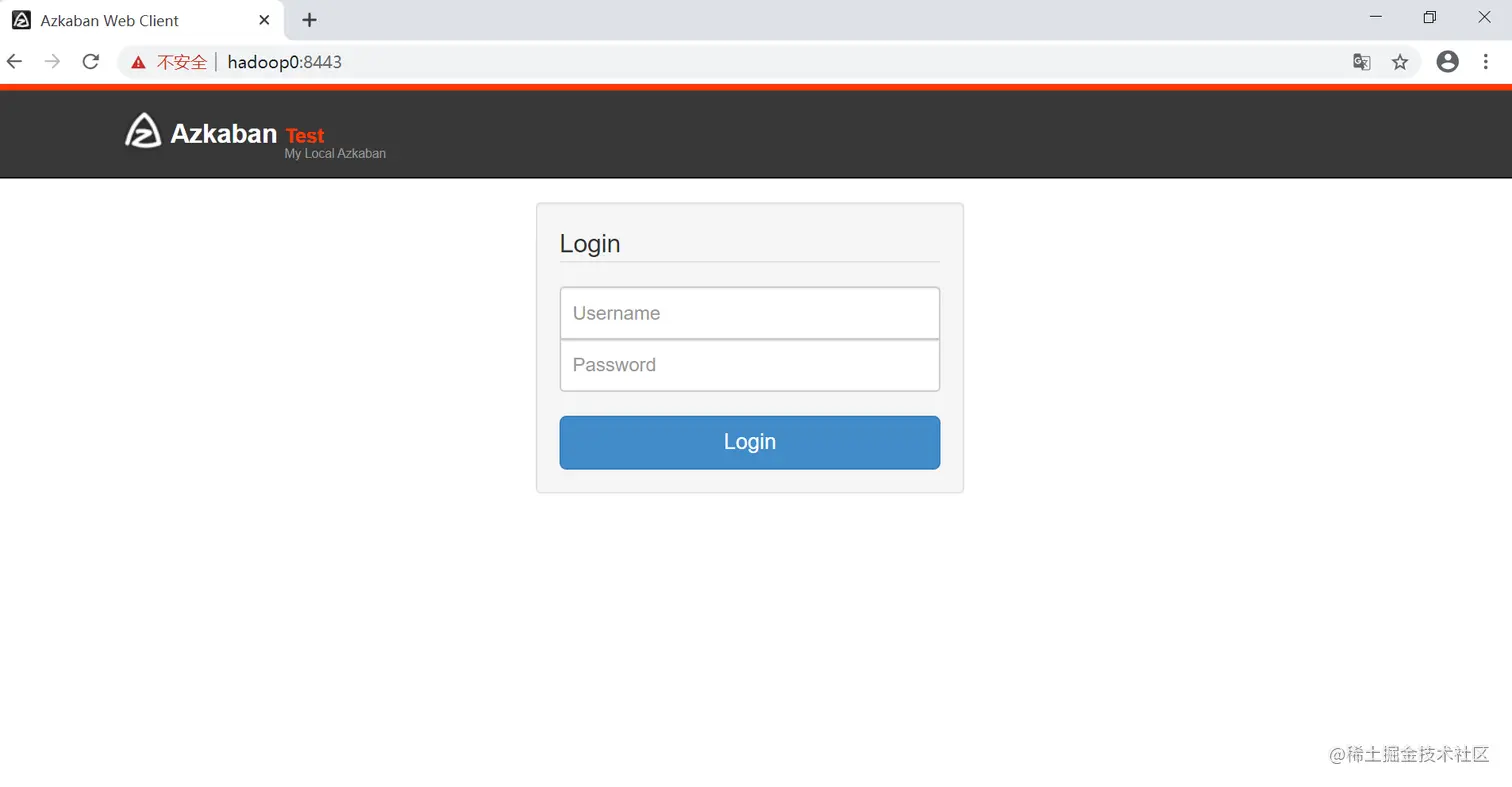Click the My Local Azkaban subtitle
This screenshot has height=787, width=1512.
pos(335,154)
